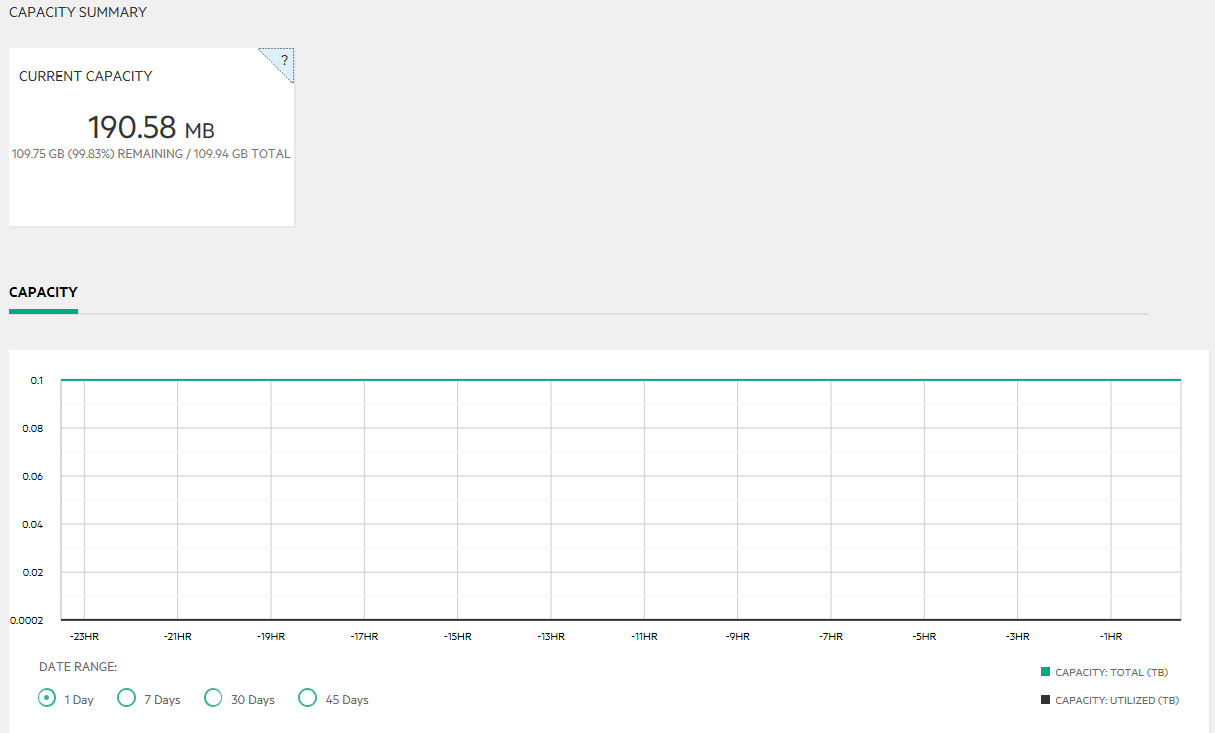The height and width of the screenshot is (733, 1215).
Task: Click the -23HR time axis label
Action: point(85,637)
